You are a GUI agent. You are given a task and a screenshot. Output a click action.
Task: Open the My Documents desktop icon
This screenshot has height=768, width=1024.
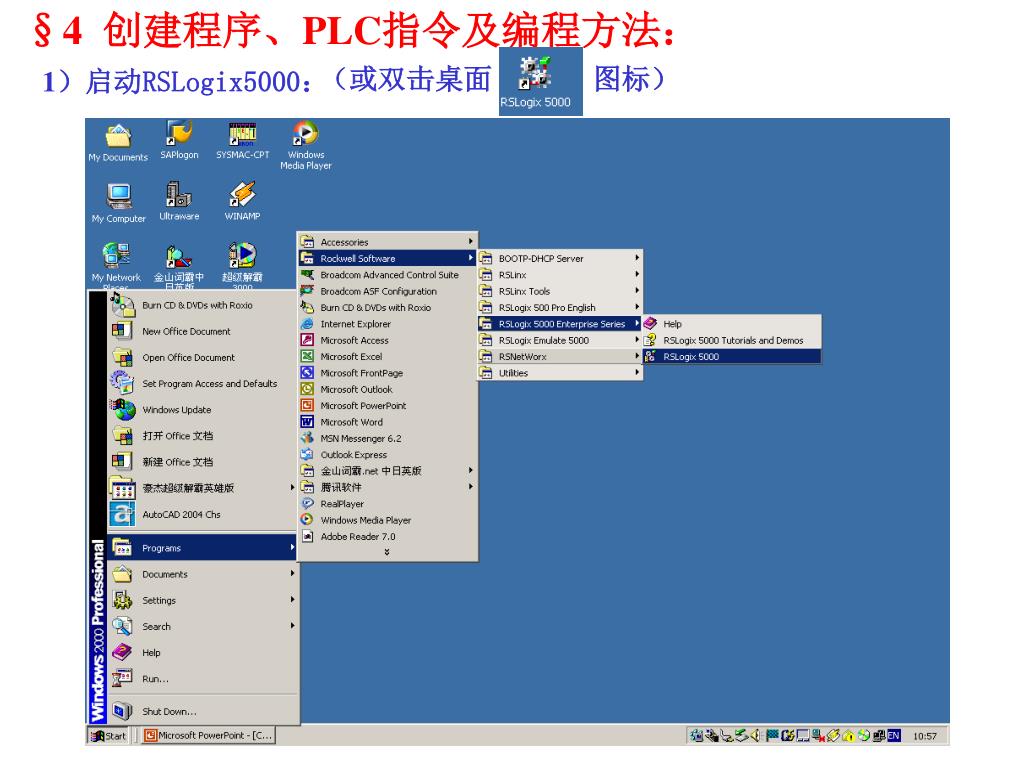pyautogui.click(x=118, y=142)
